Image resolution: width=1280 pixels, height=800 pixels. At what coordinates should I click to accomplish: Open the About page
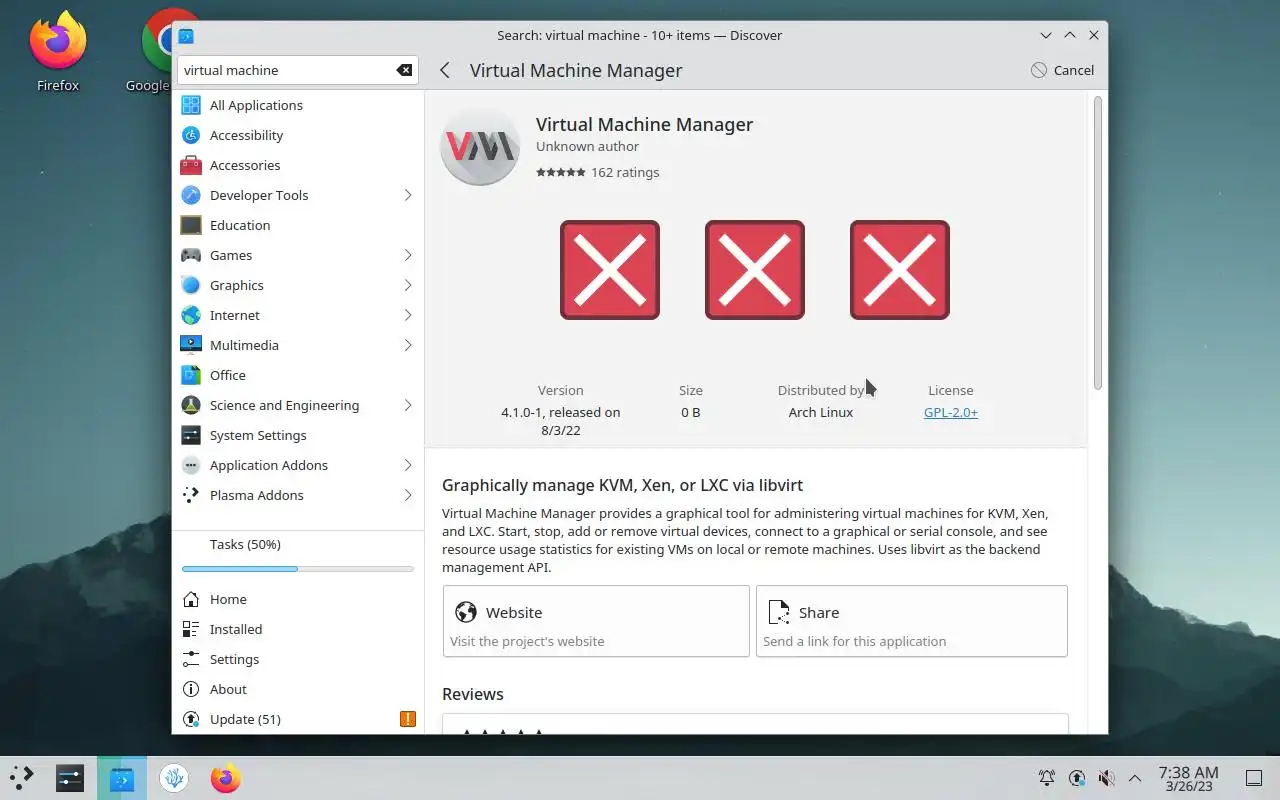click(x=298, y=689)
